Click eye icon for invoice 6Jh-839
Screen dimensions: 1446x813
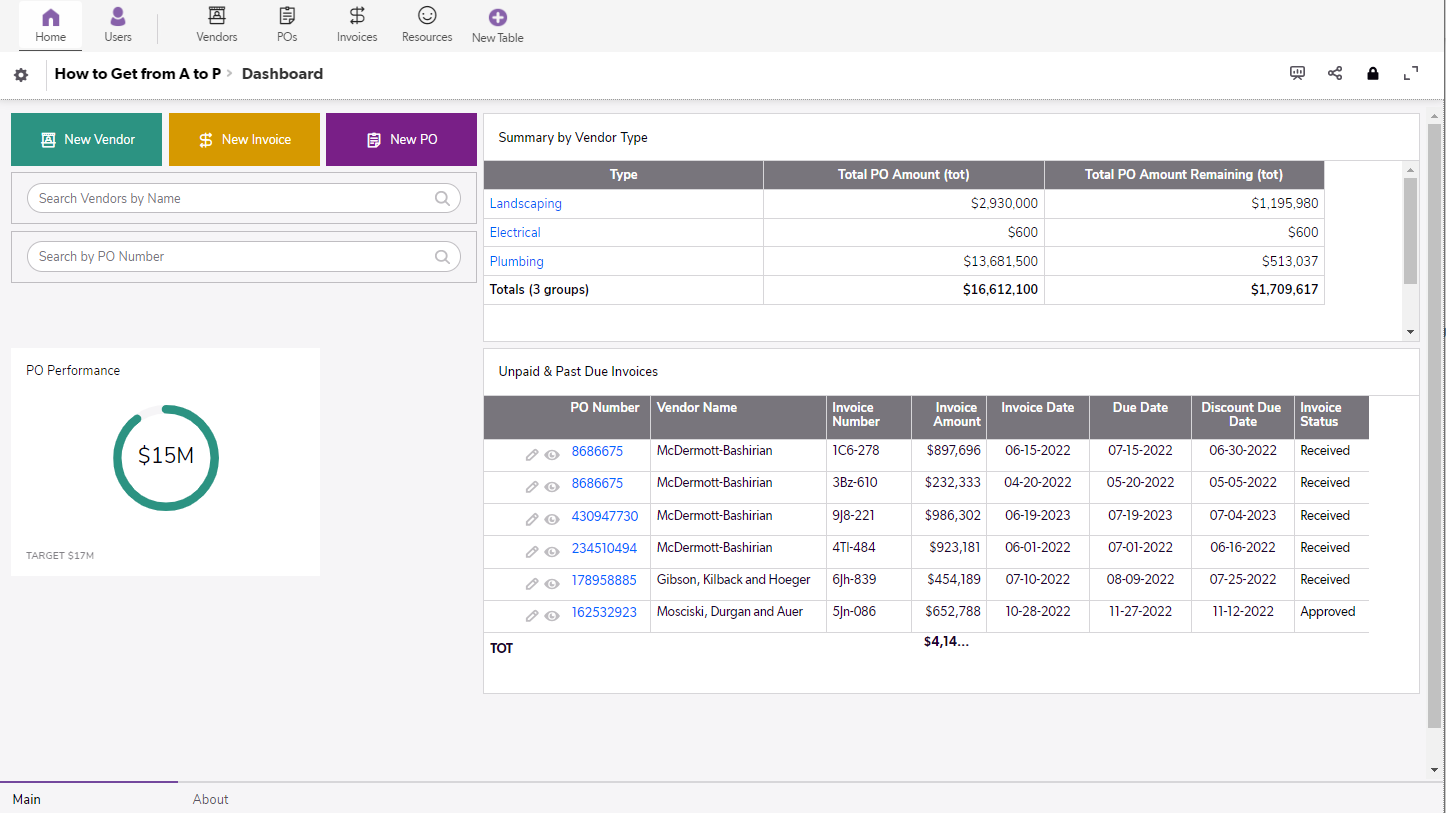click(x=551, y=584)
